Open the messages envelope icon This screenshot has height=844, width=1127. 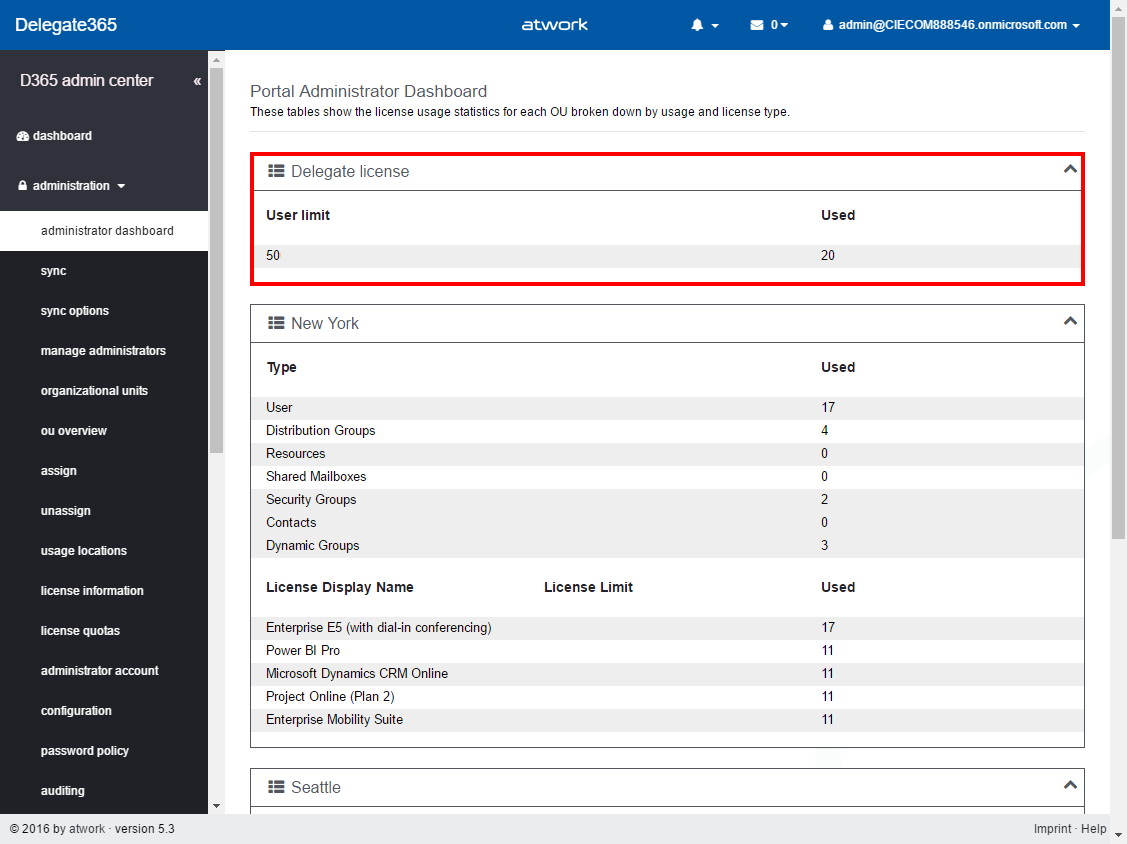point(757,25)
